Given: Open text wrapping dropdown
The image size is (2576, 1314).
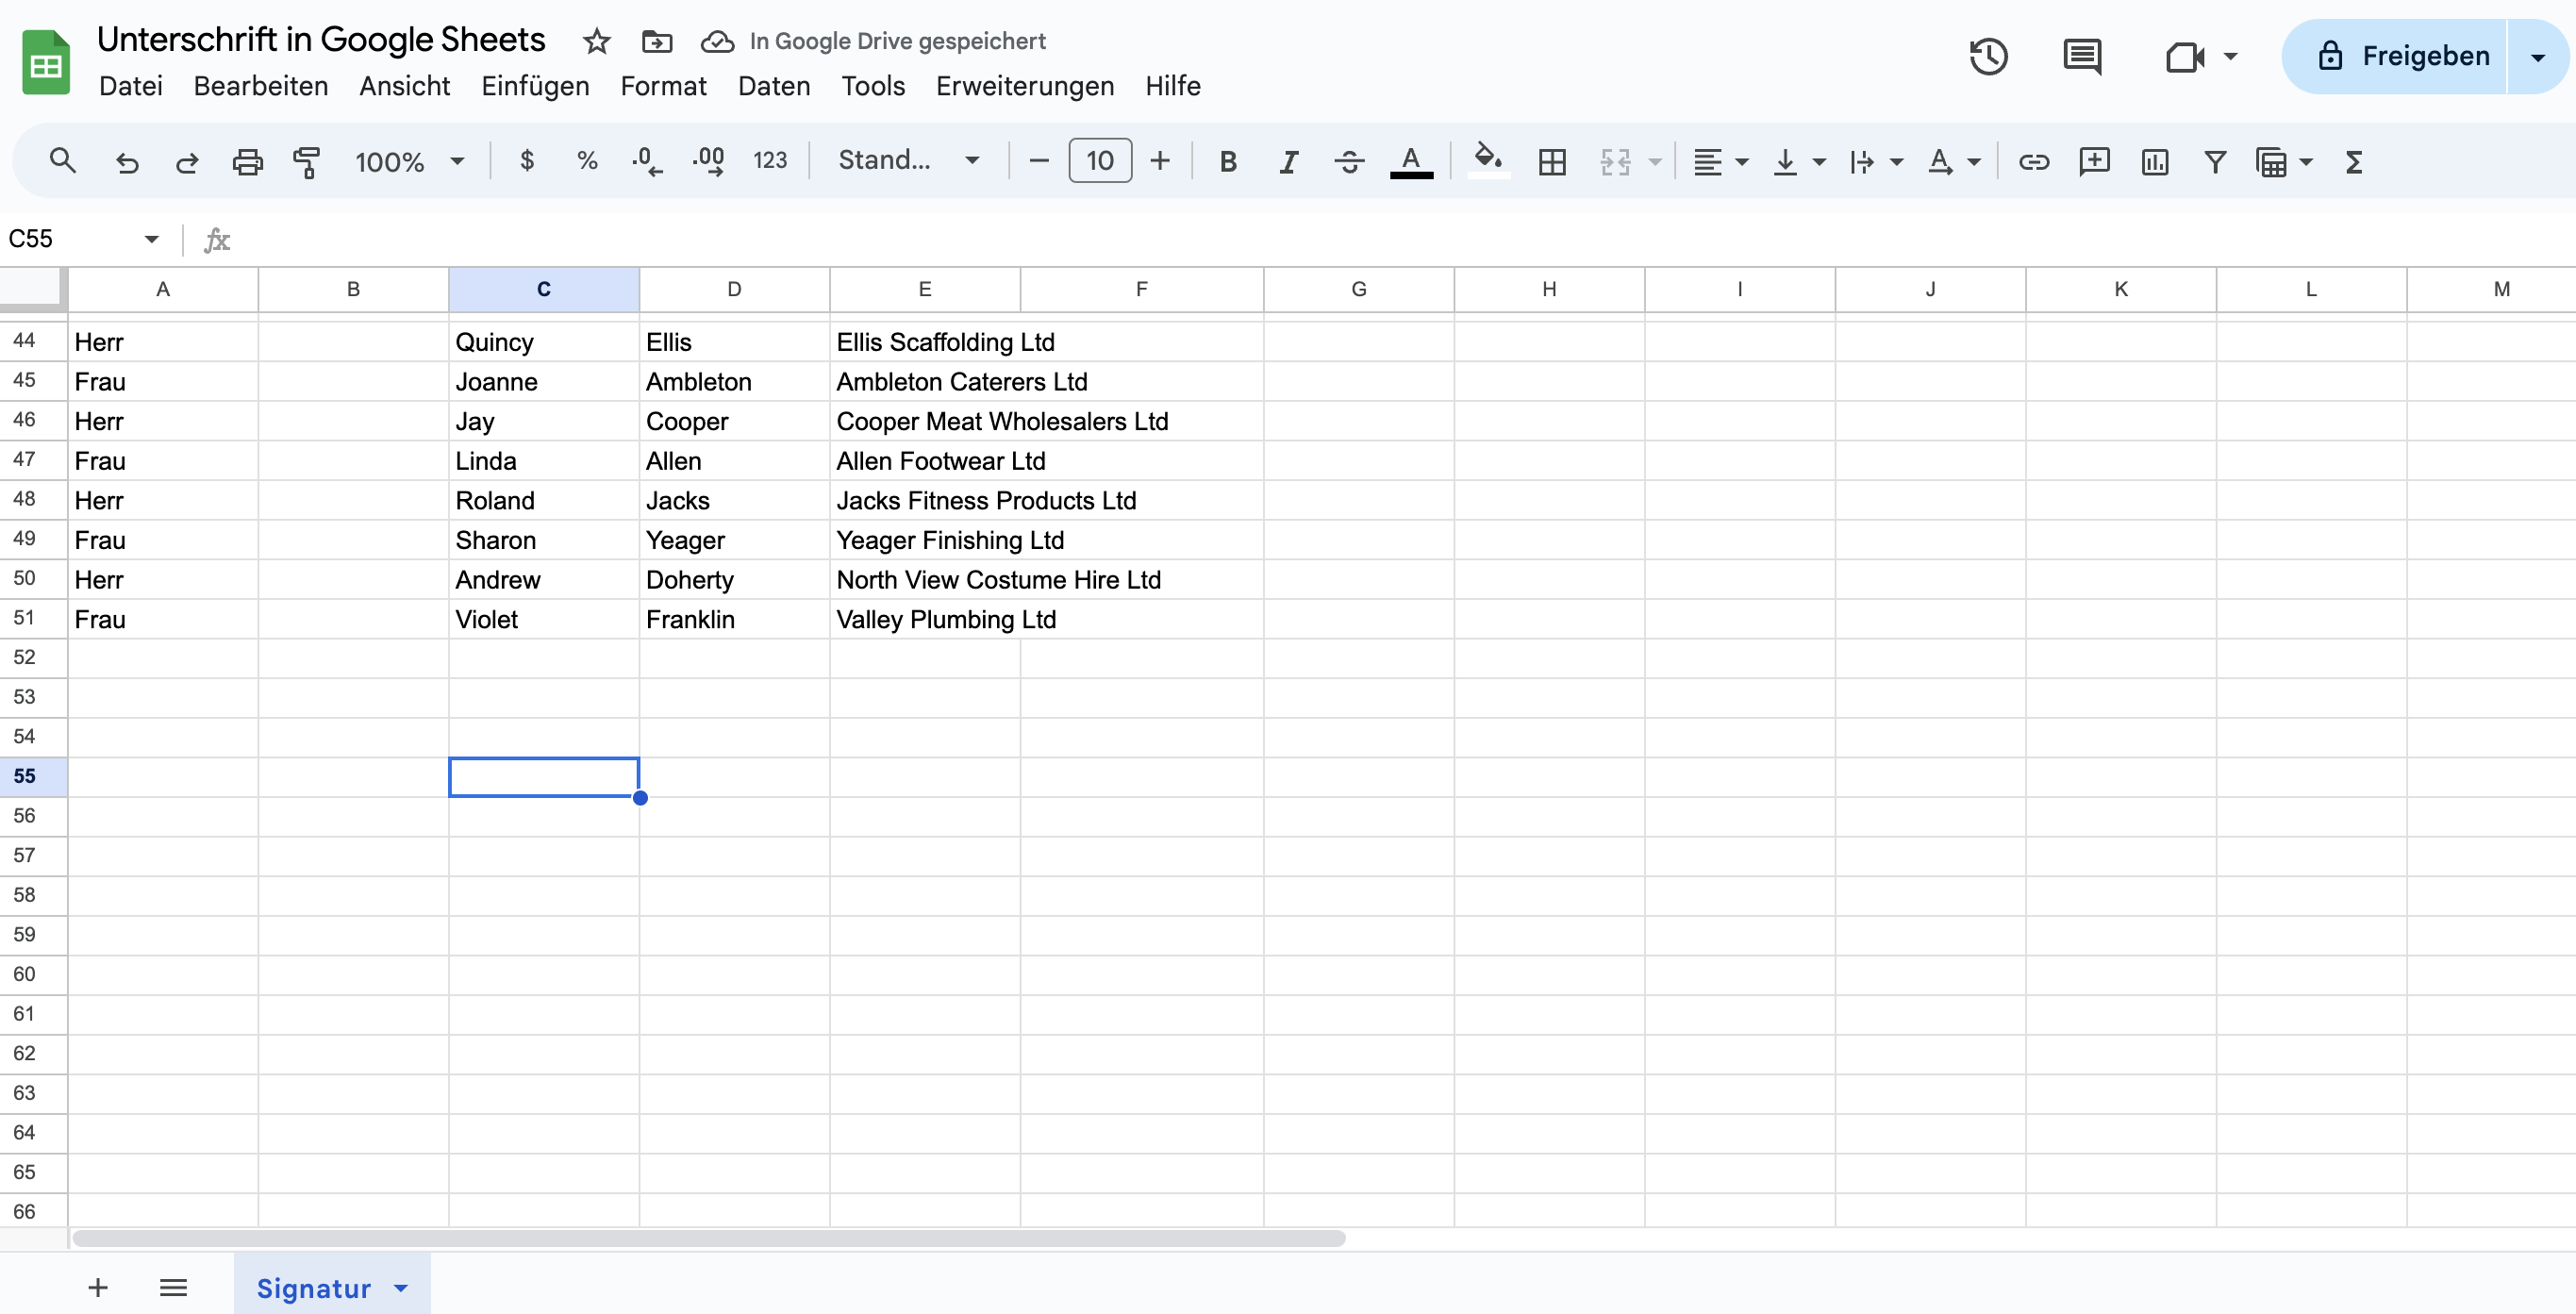Looking at the screenshot, I should coord(1875,161).
